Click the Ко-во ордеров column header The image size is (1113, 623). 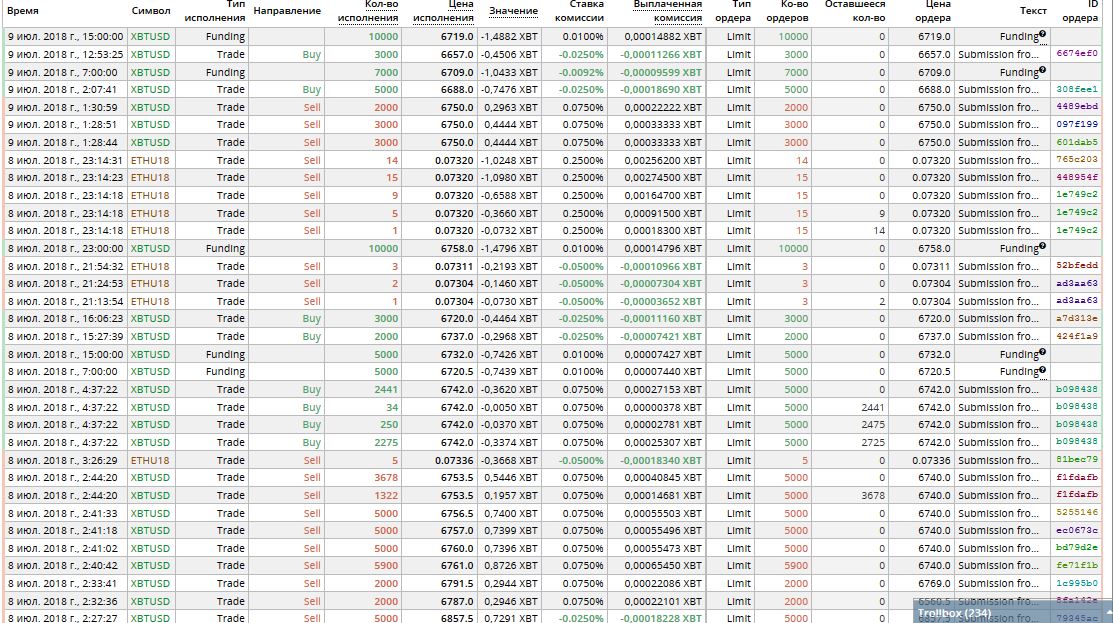(787, 11)
